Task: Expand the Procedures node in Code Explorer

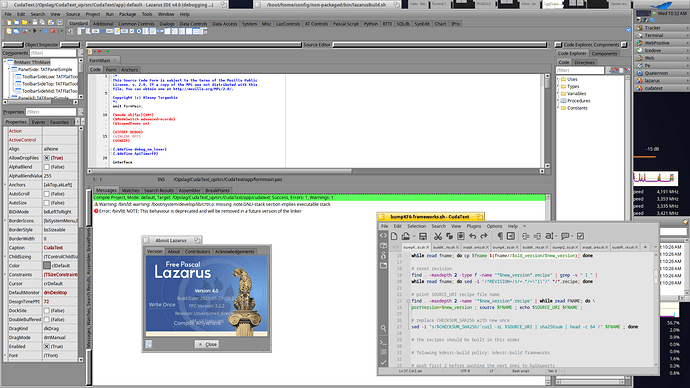Action: pos(558,101)
